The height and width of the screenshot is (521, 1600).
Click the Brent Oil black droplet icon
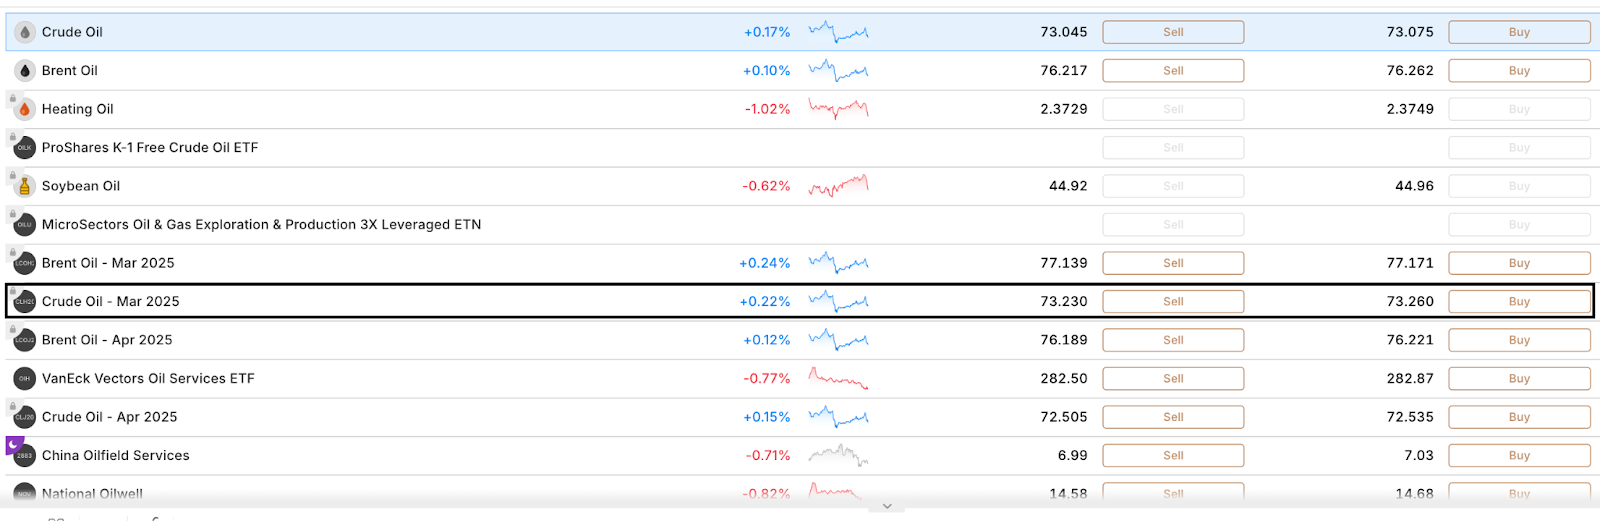tap(25, 71)
